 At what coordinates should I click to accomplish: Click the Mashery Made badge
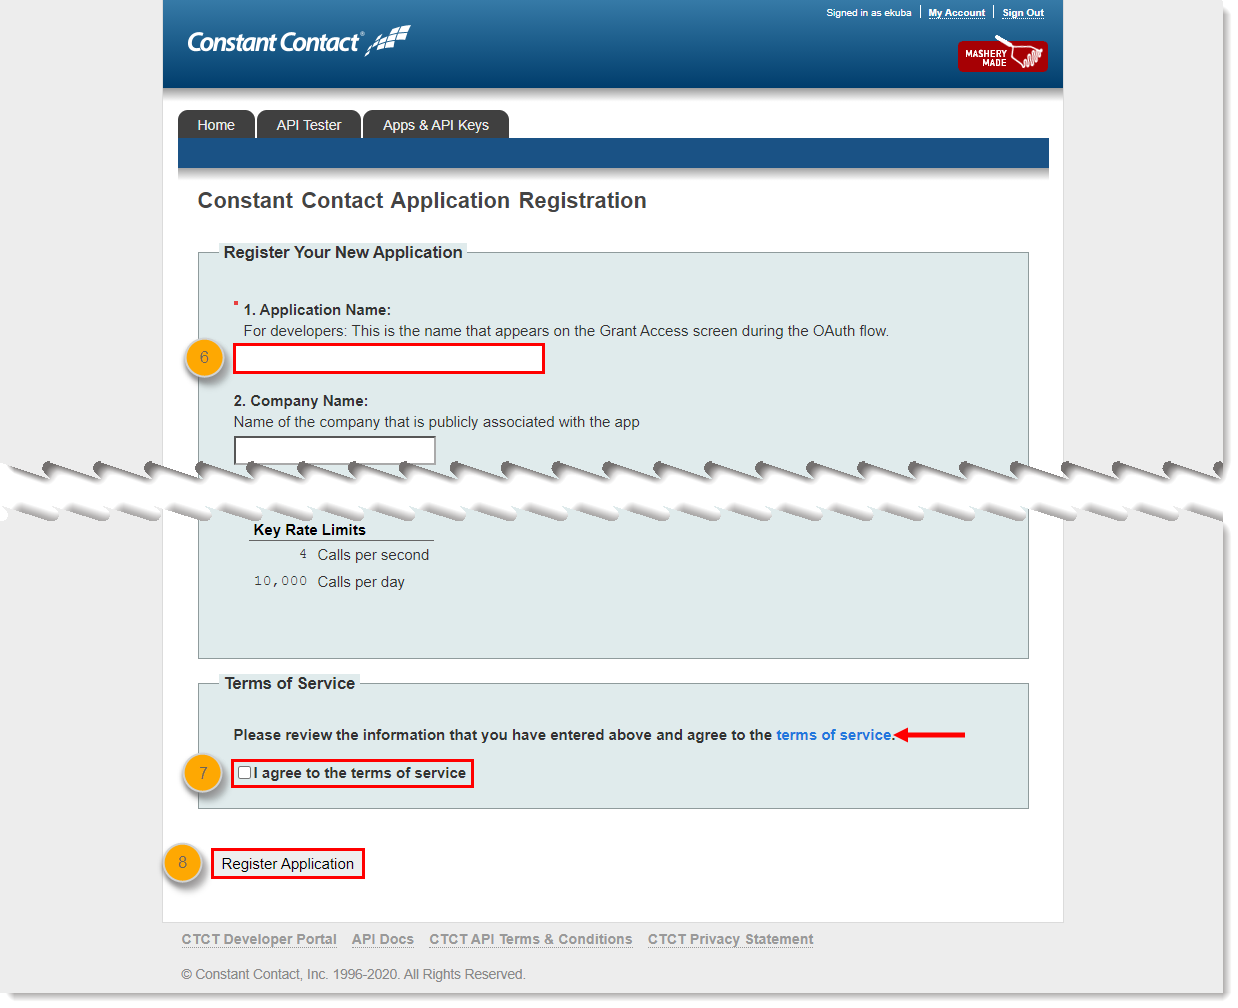click(1002, 54)
